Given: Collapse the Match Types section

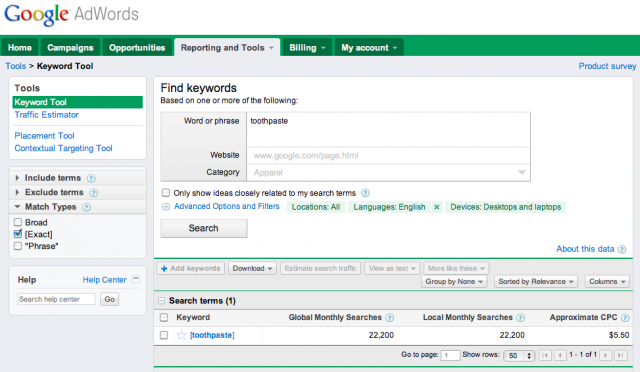Looking at the screenshot, I should [x=17, y=207].
